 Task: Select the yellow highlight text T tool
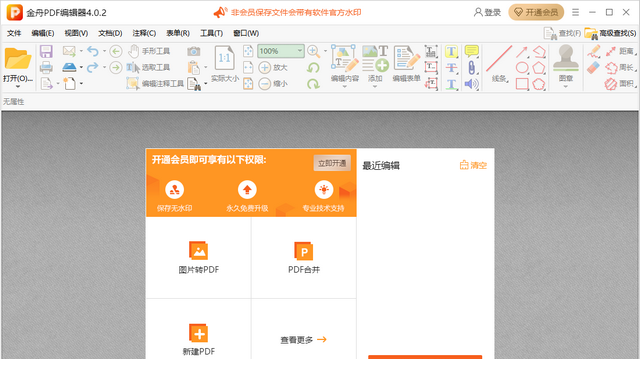(x=451, y=51)
